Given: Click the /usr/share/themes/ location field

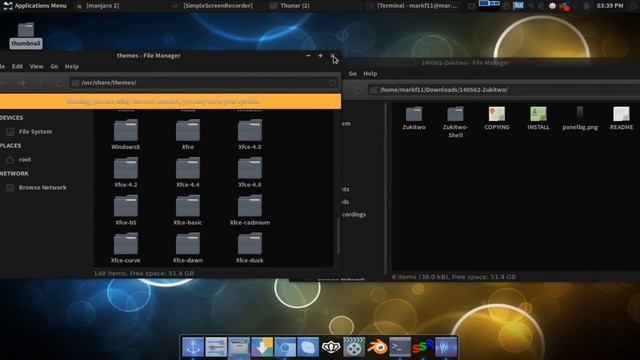Looking at the screenshot, I should 204,82.
